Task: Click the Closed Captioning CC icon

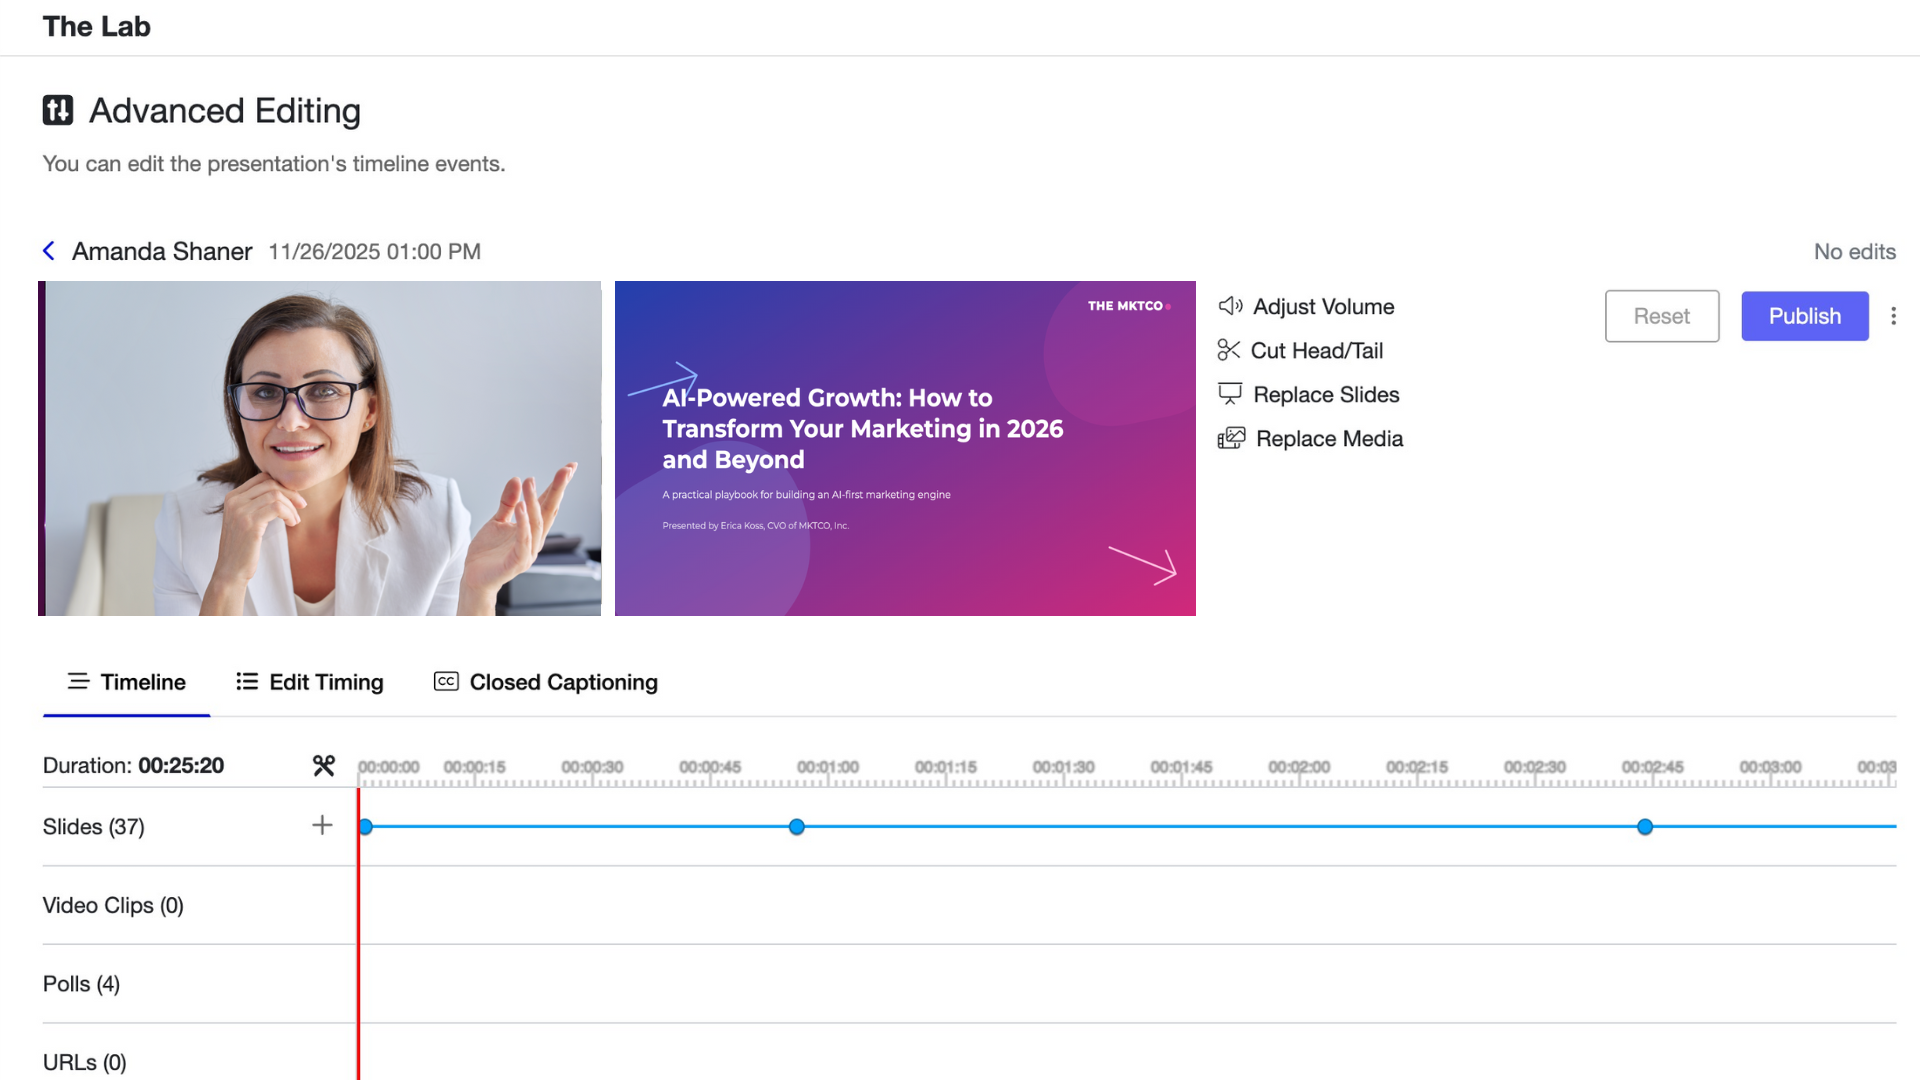Action: click(x=445, y=681)
